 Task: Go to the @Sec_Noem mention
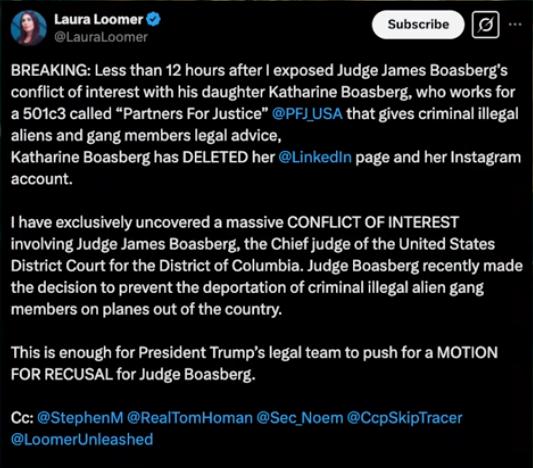300,418
